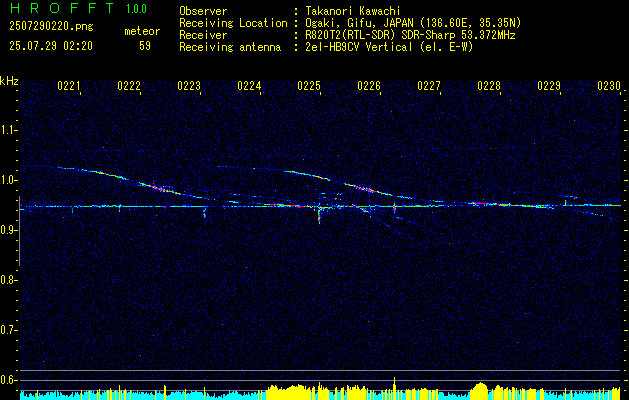Click the 1.0 kHz axis label

click(8, 180)
